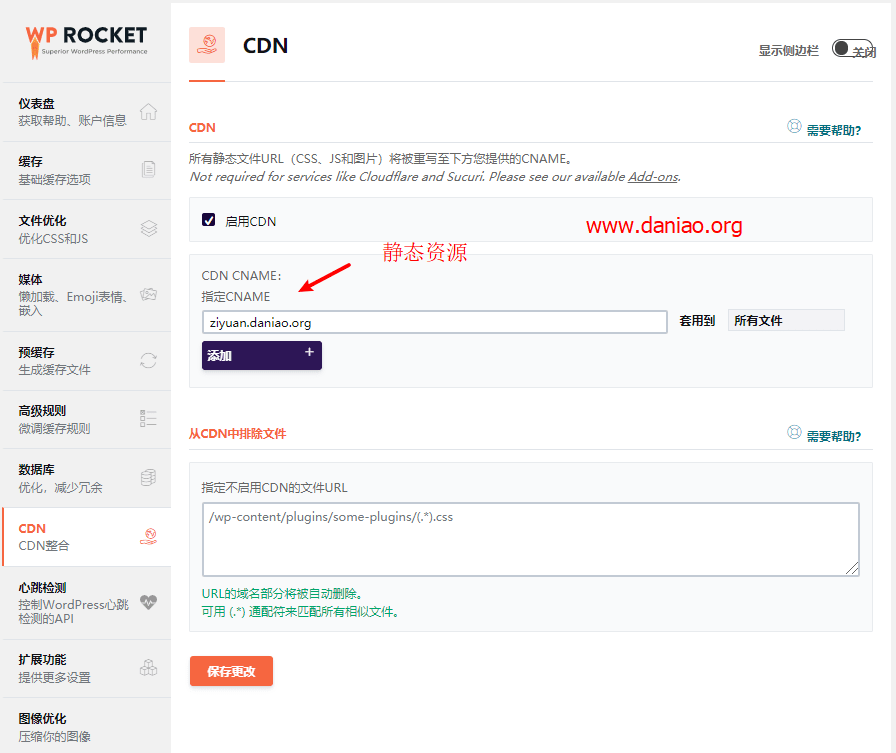The width and height of the screenshot is (896, 753).
Task: Open 仪表盘 dashboard menu
Action: pyautogui.click(x=87, y=112)
